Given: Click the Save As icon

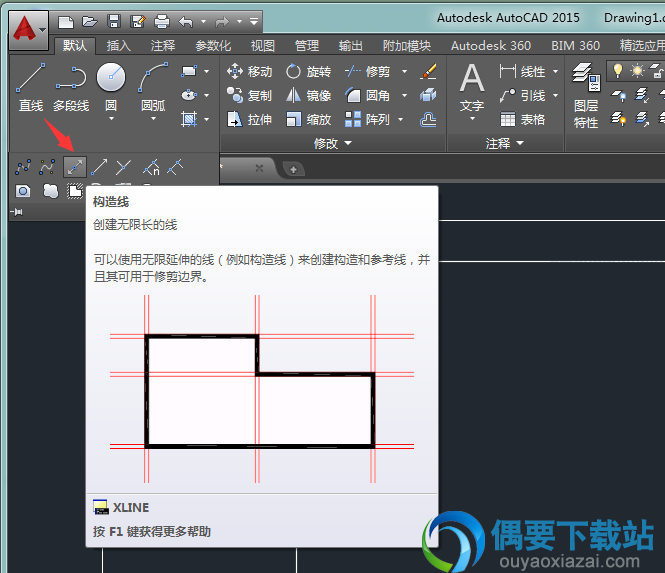Looking at the screenshot, I should coord(138,21).
